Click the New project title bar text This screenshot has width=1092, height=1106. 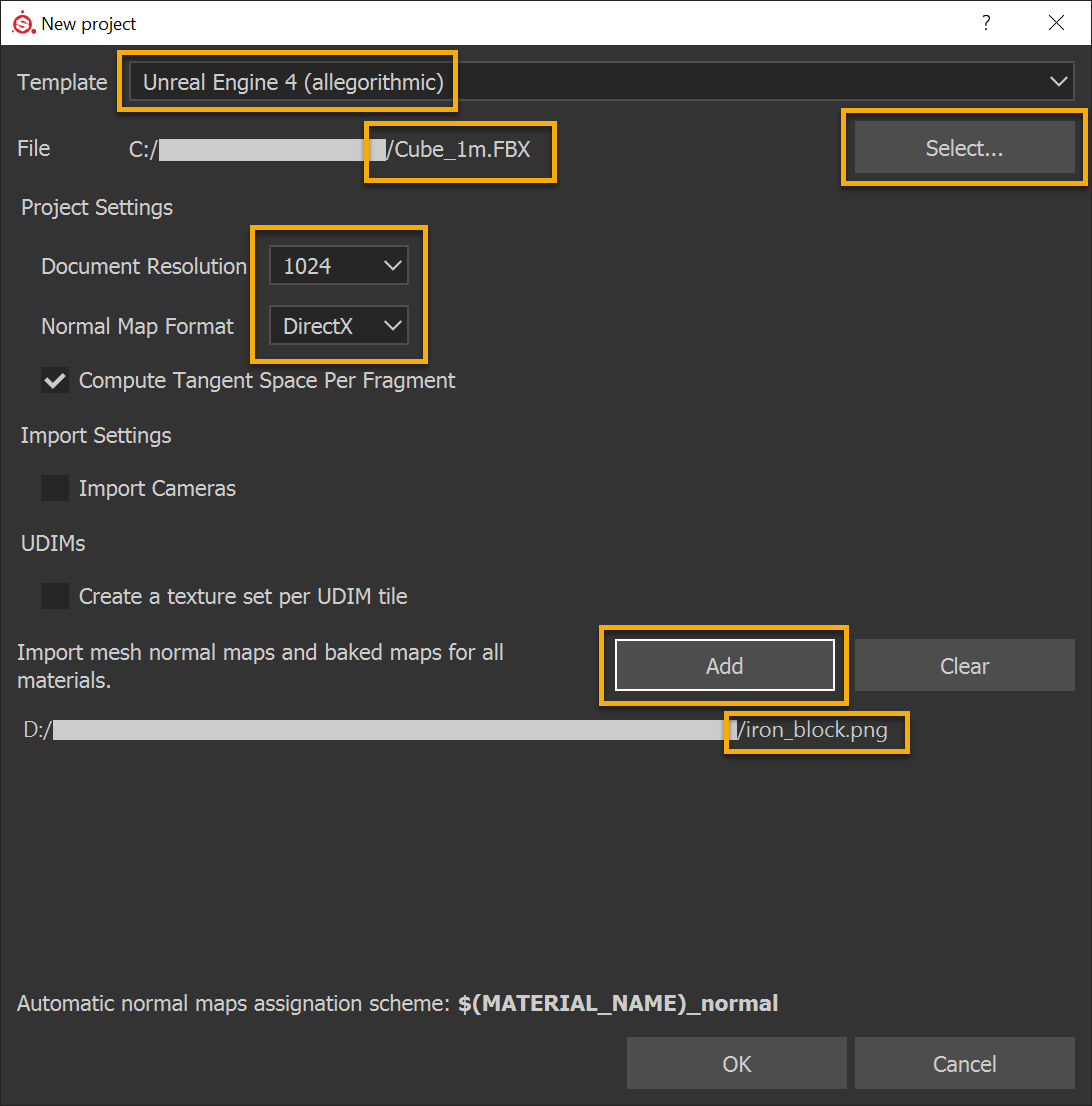click(88, 23)
